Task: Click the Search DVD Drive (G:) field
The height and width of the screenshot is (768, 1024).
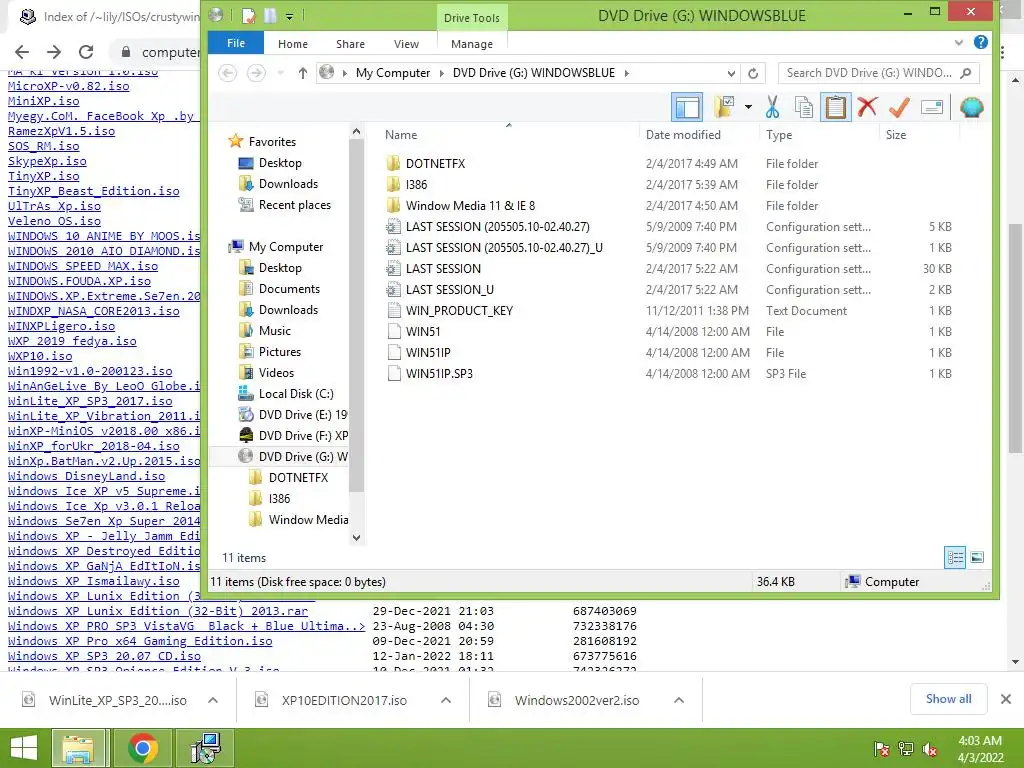Action: (878, 73)
